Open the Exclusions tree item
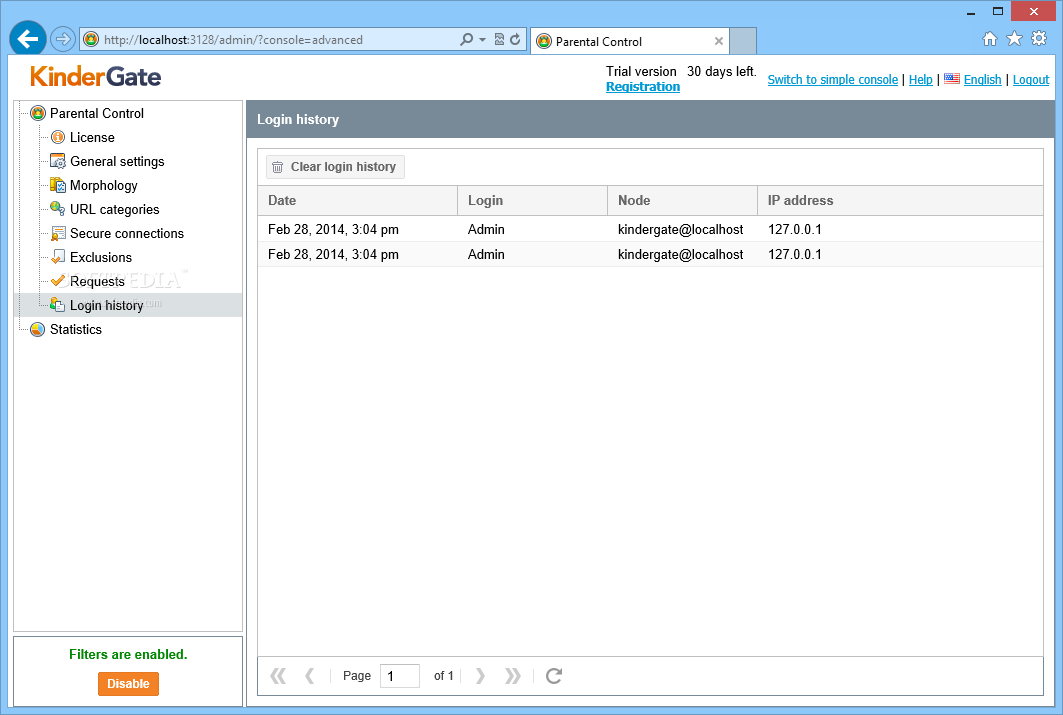 (101, 258)
